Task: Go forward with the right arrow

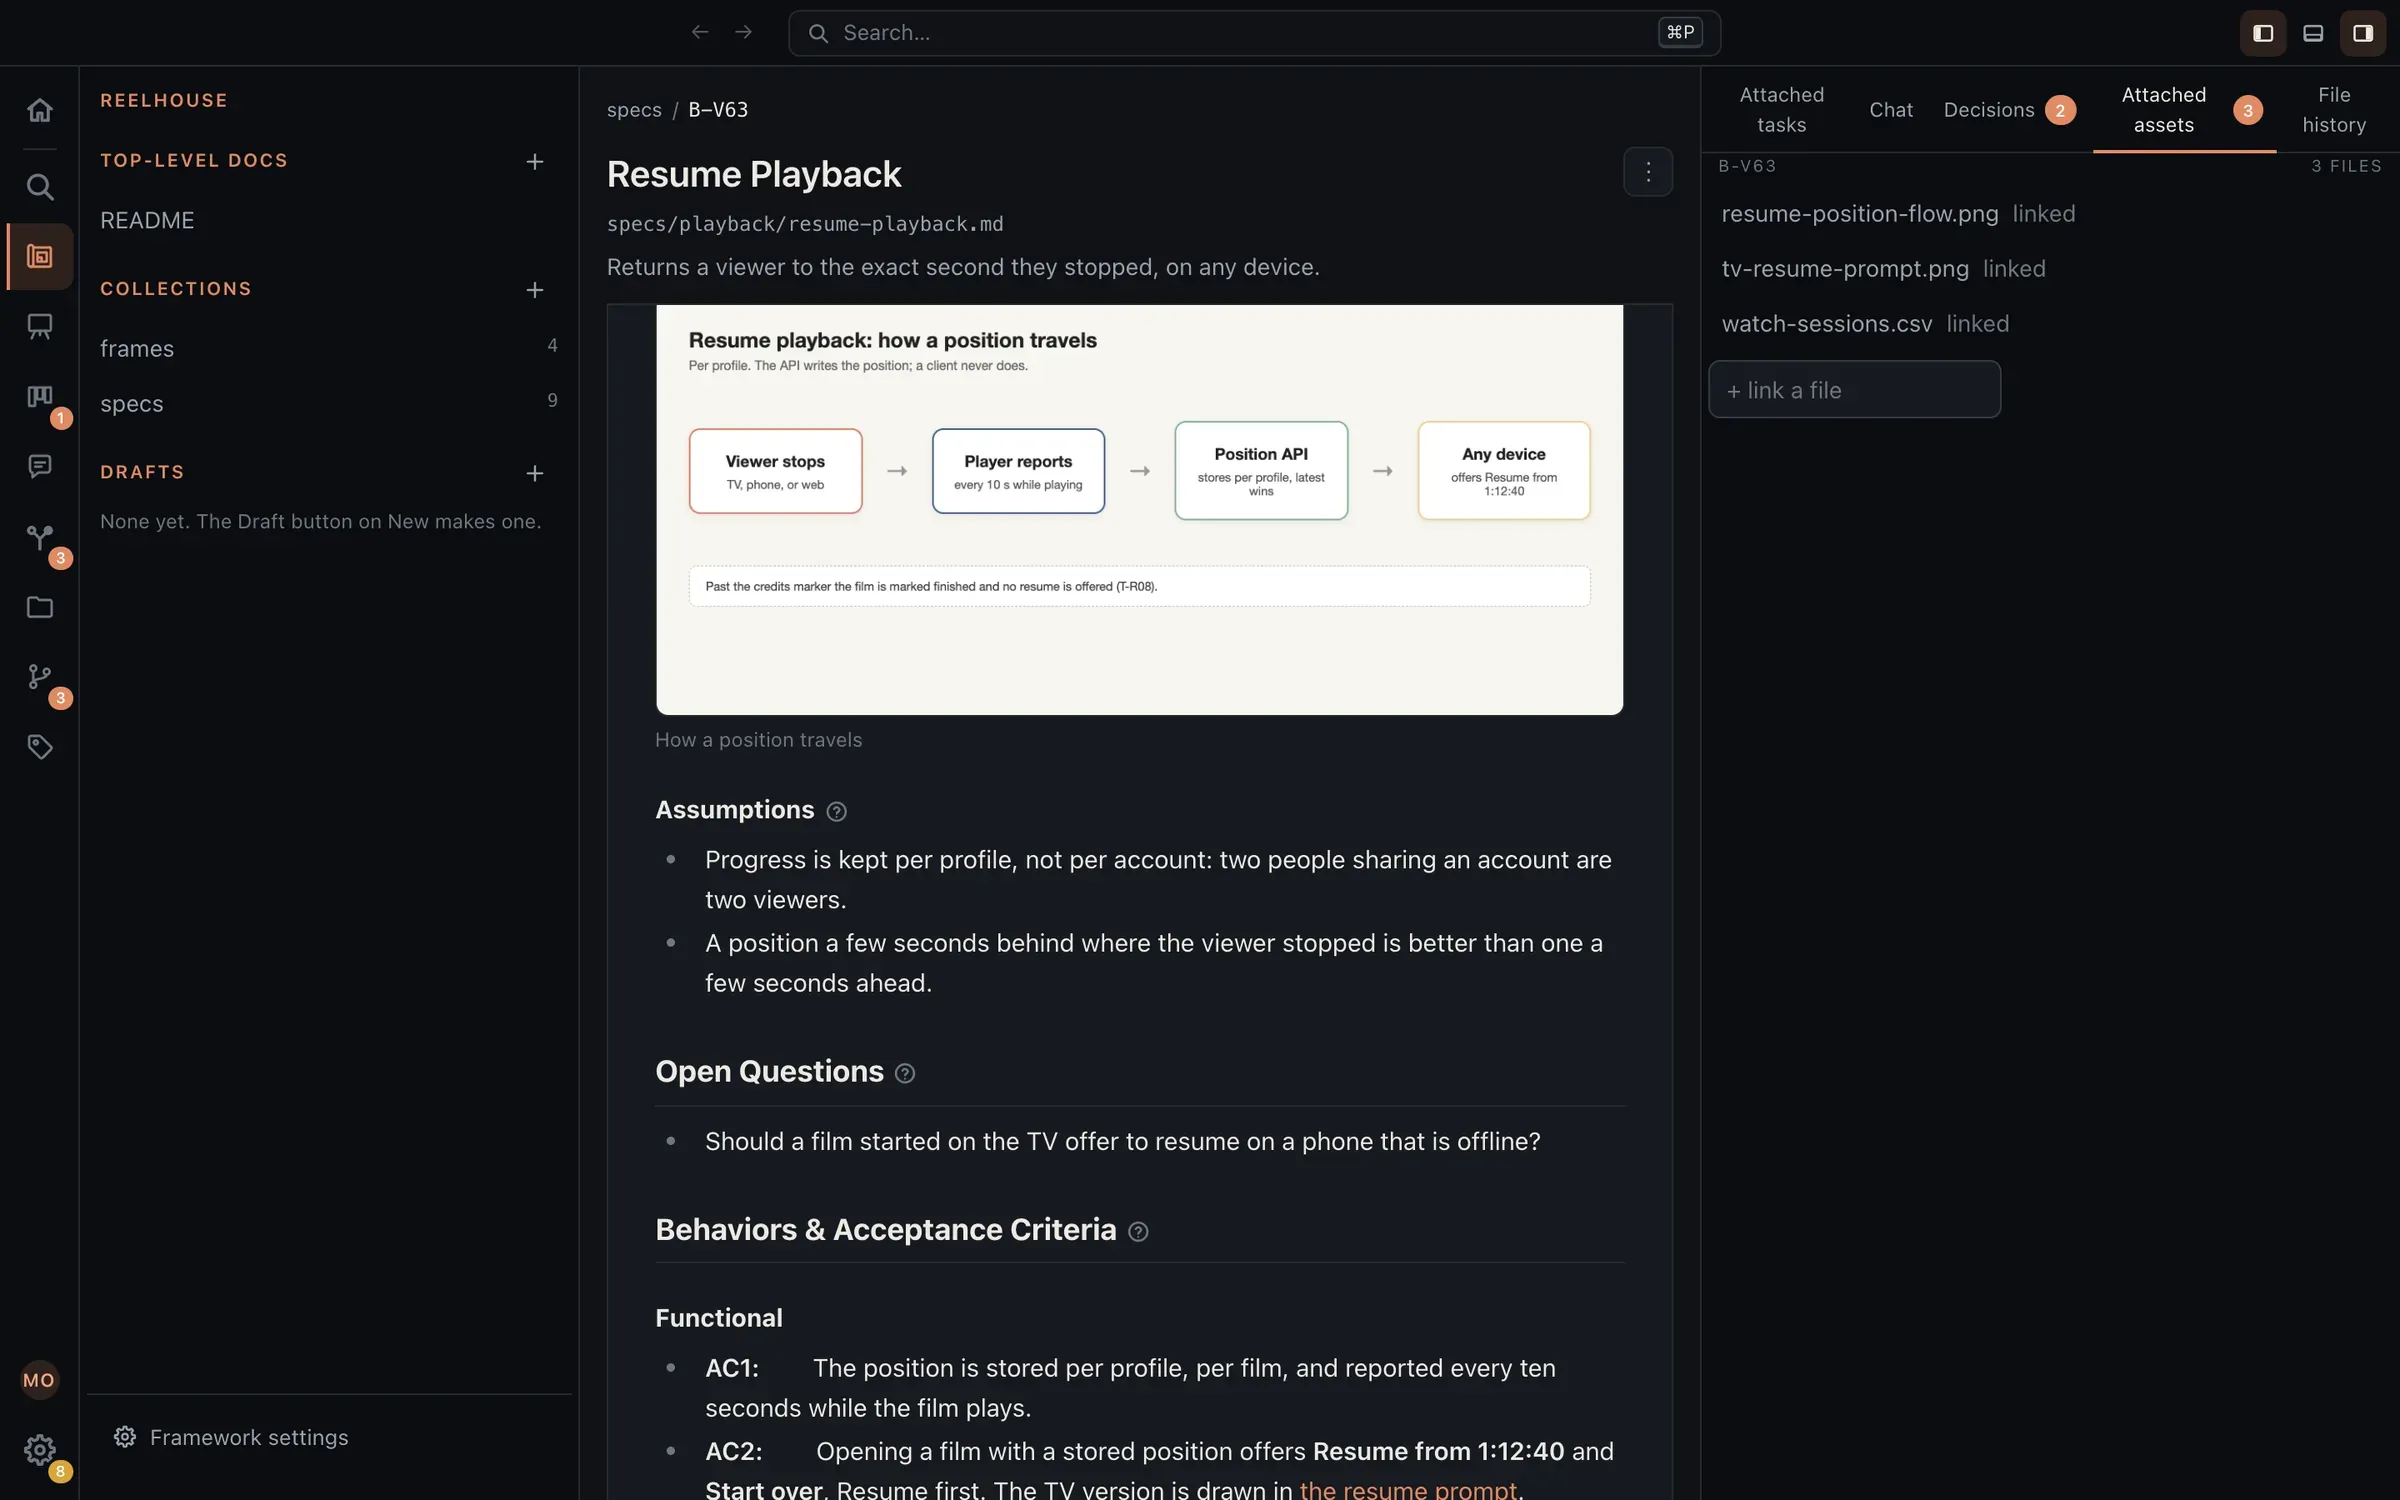Action: tap(743, 33)
